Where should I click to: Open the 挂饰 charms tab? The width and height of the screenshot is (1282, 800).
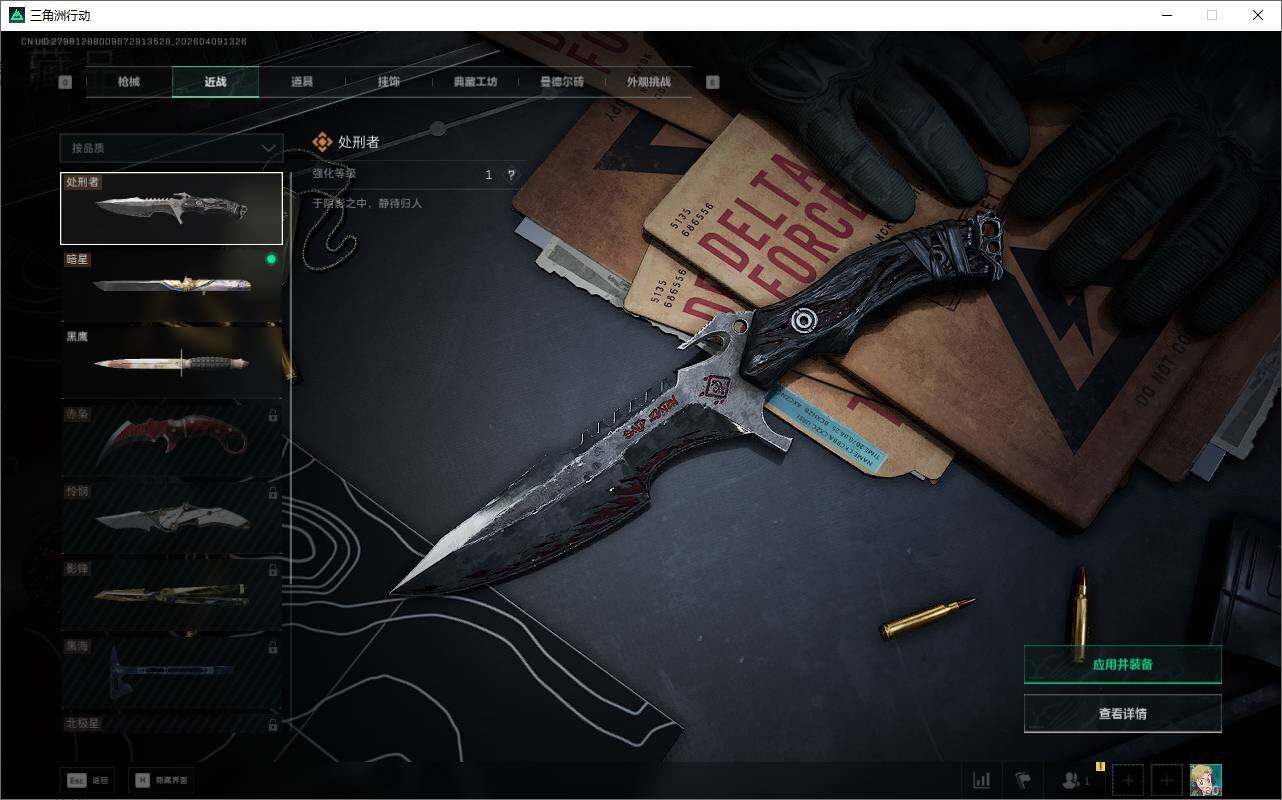[x=389, y=82]
